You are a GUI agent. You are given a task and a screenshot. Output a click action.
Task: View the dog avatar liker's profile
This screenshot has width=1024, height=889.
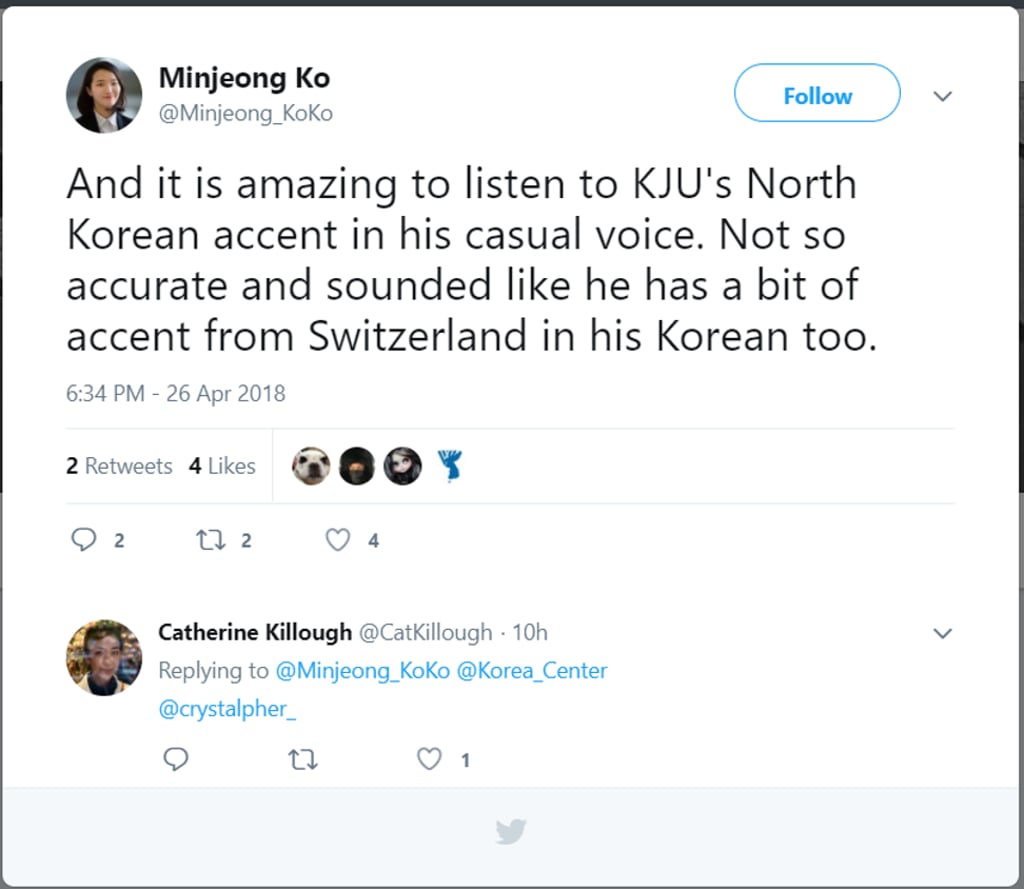[x=311, y=466]
